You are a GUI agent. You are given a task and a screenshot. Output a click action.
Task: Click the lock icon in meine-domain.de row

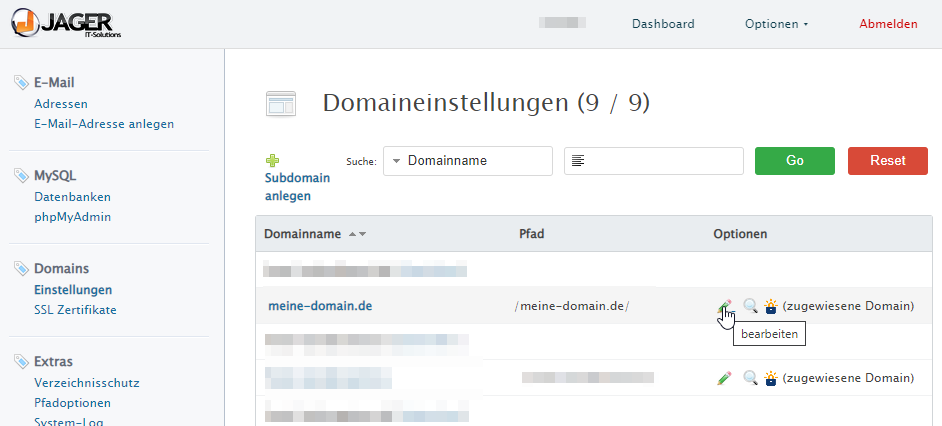click(x=771, y=306)
